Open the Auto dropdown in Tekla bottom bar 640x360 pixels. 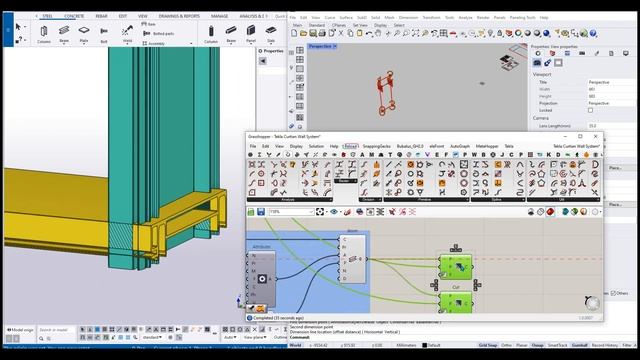pos(230,338)
